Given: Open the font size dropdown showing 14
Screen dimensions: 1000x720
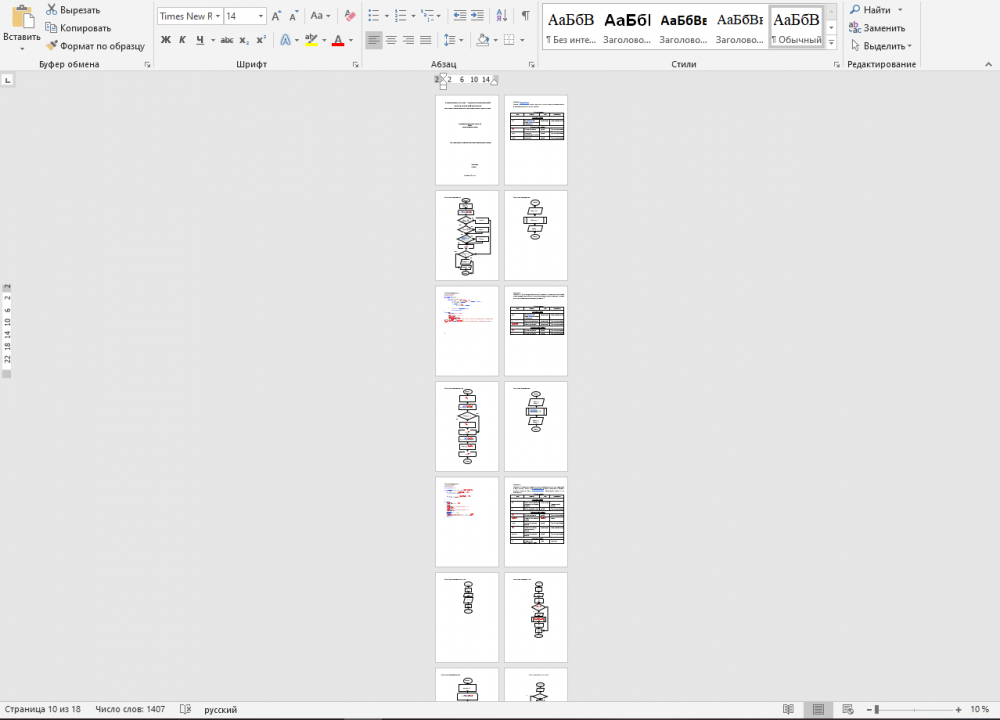Looking at the screenshot, I should tap(261, 16).
